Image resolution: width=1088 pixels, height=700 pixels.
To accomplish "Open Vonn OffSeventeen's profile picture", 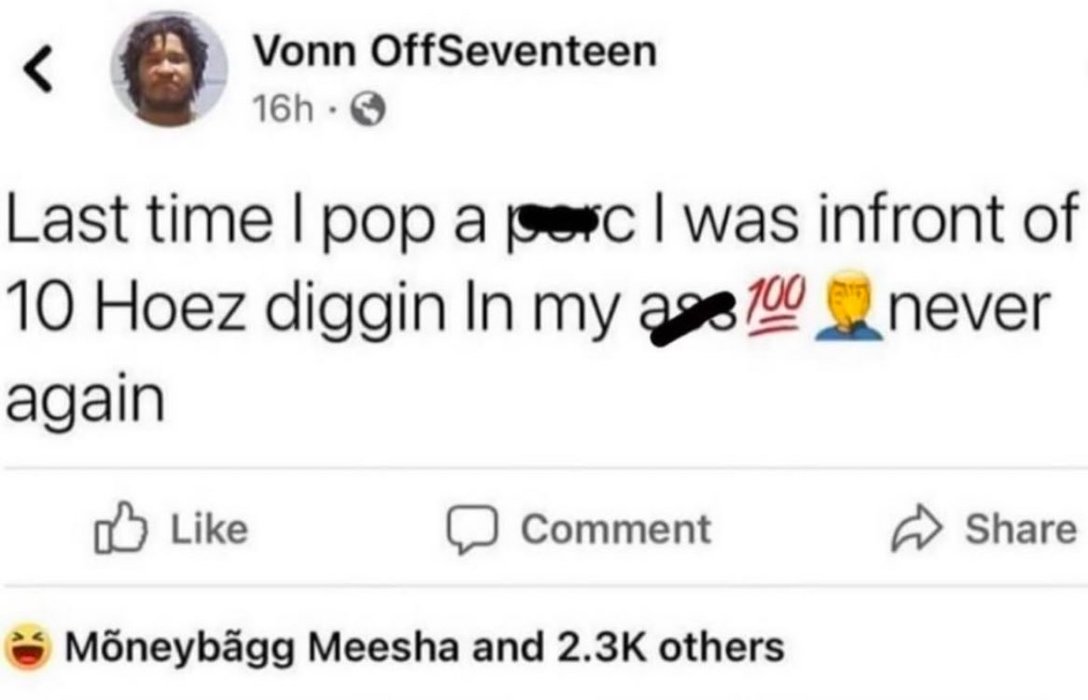I will tap(169, 69).
